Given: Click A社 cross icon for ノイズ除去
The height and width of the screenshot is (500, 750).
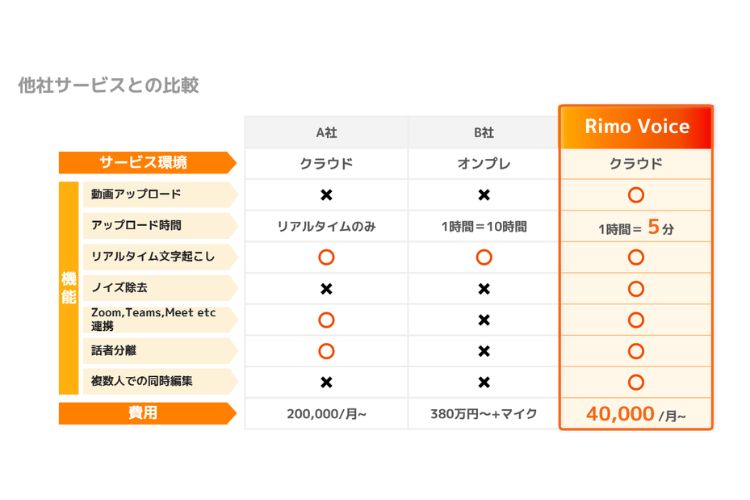Looking at the screenshot, I should pyautogui.click(x=326, y=289).
